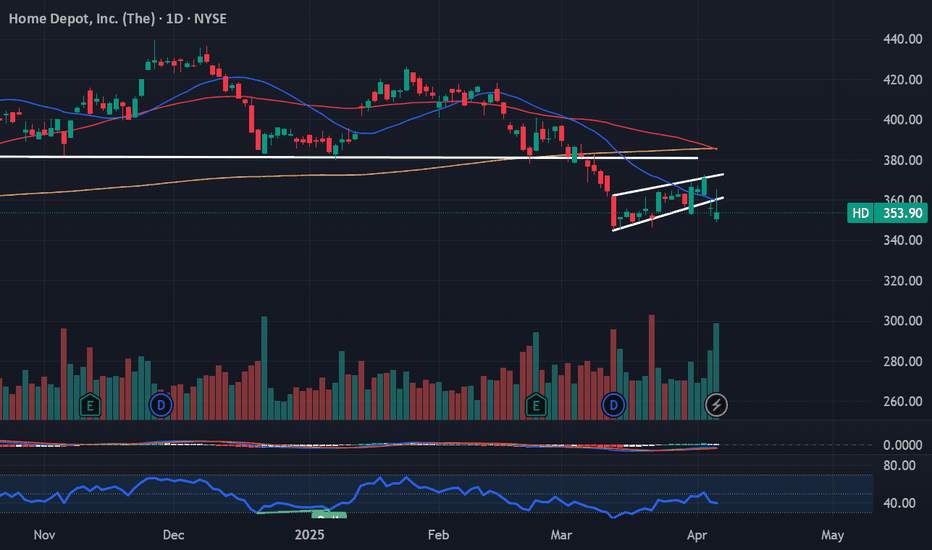
Task: Click the 440.00 price axis label
Action: (x=903, y=39)
